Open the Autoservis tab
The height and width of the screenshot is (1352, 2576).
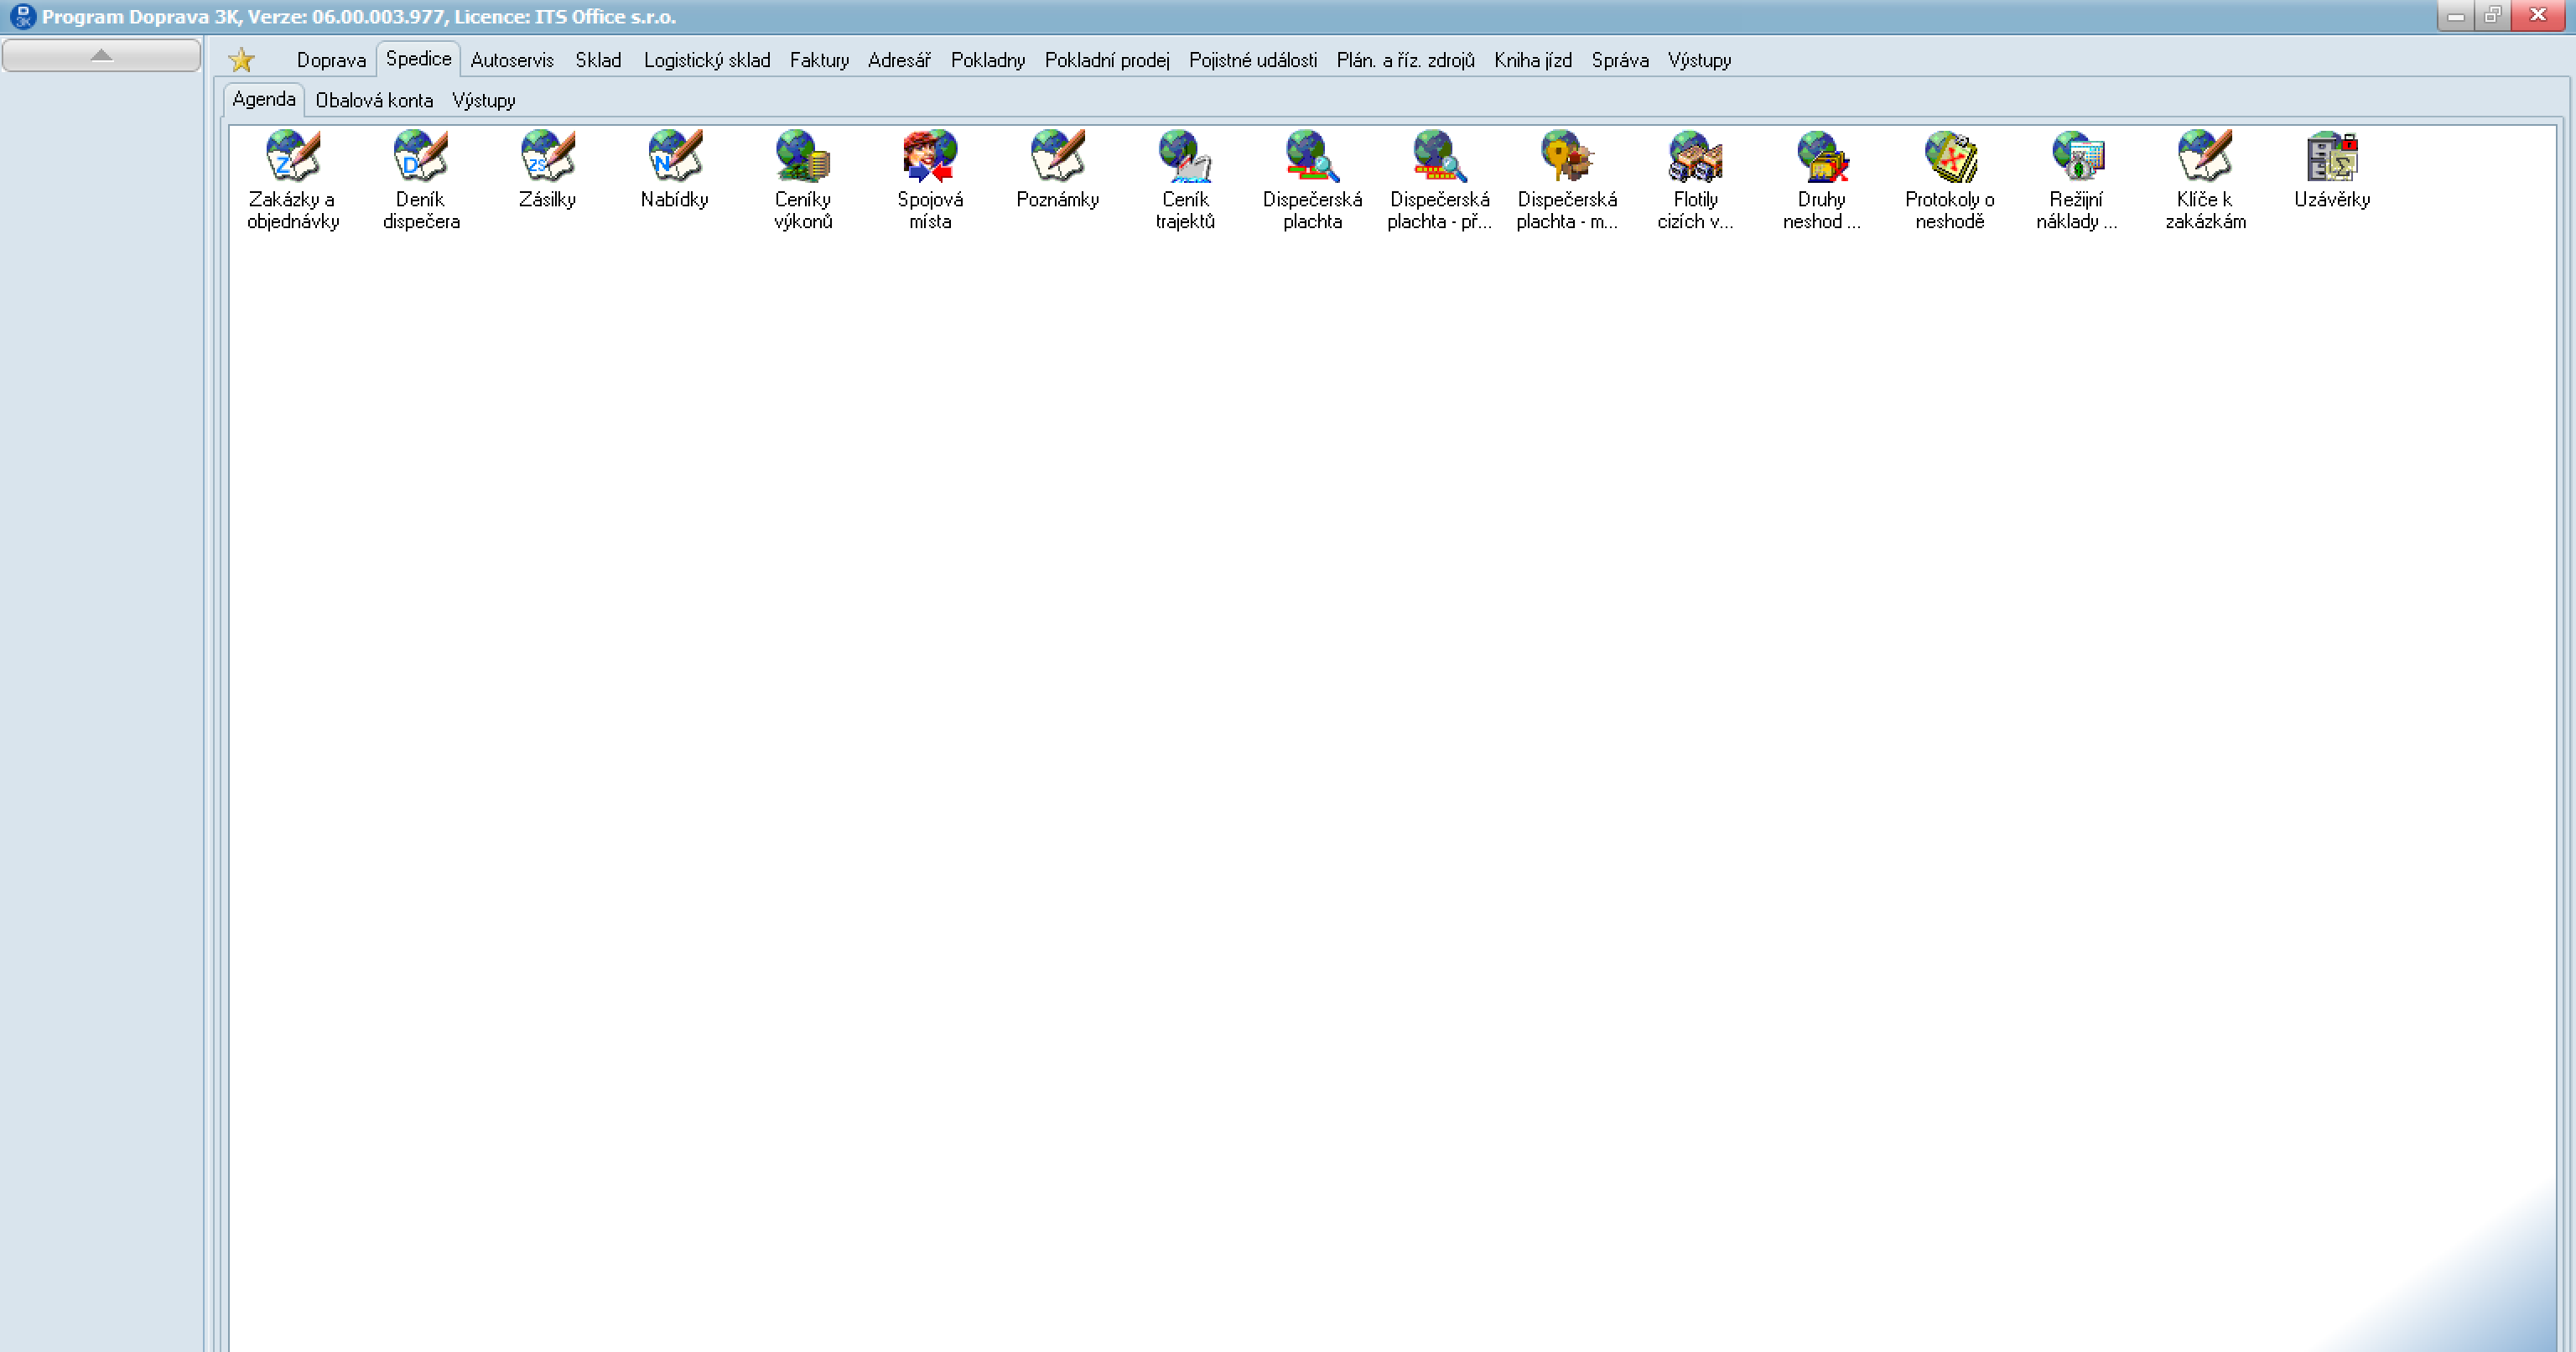[x=512, y=60]
